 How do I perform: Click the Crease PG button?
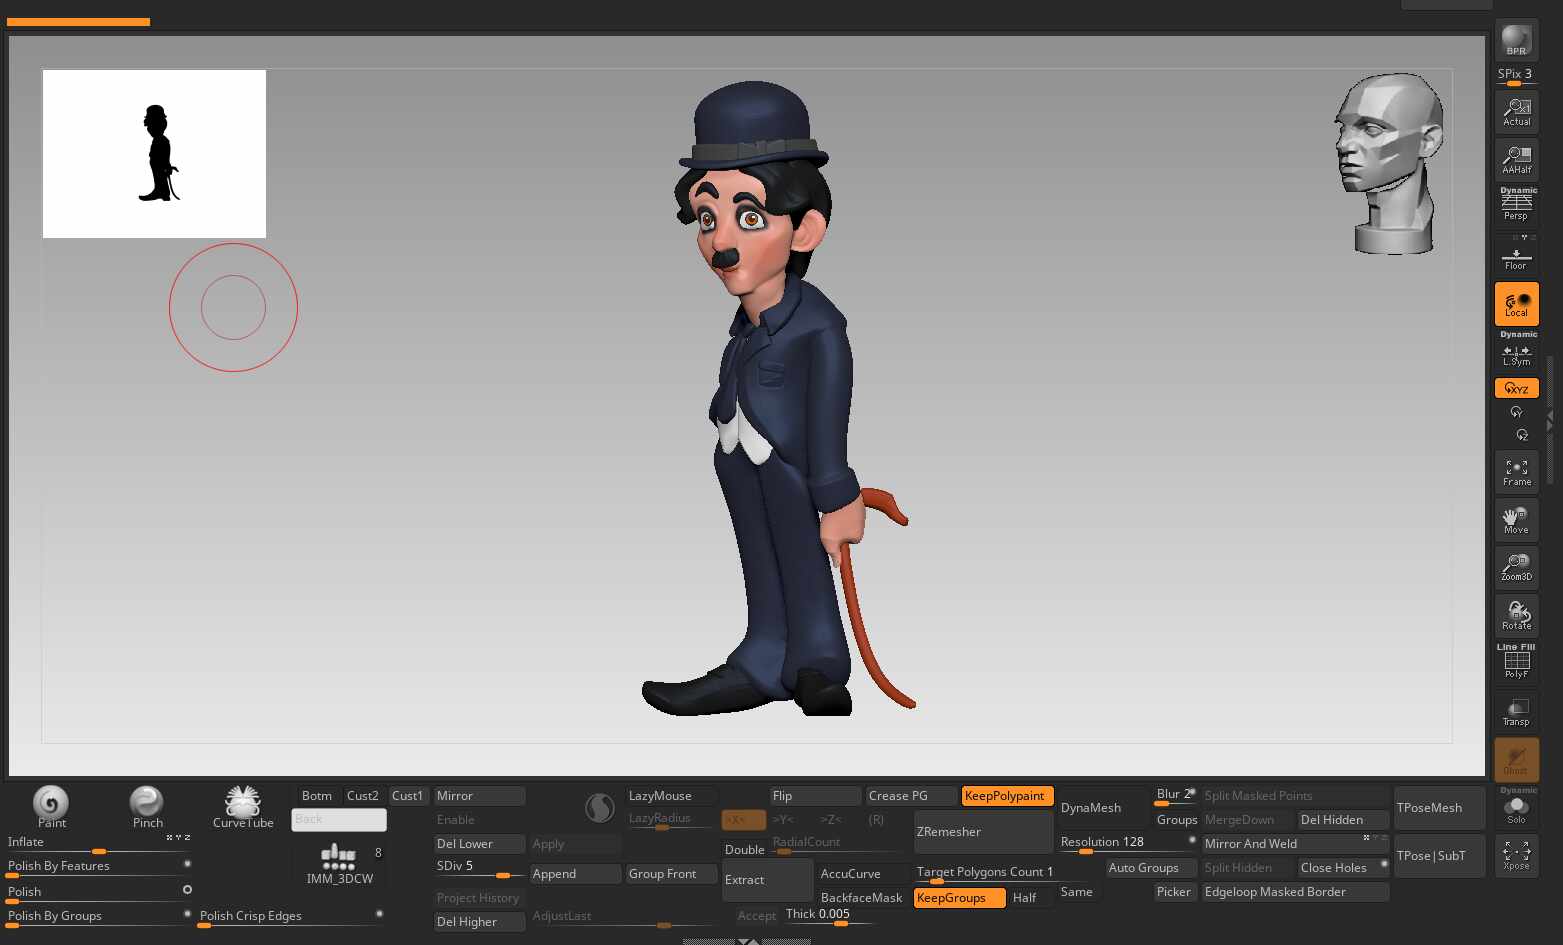[x=911, y=796]
